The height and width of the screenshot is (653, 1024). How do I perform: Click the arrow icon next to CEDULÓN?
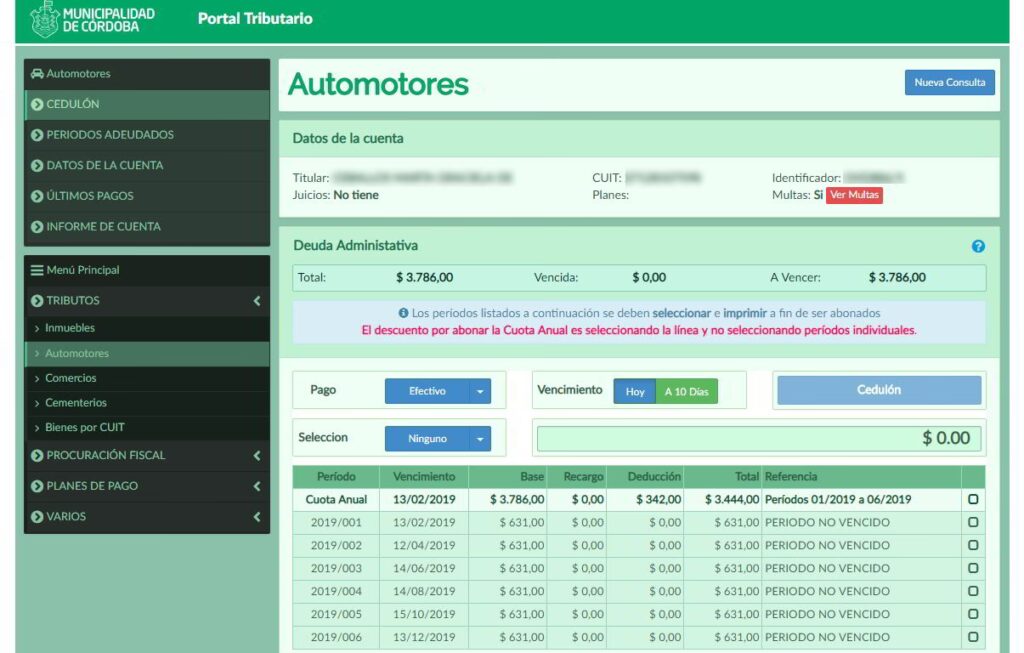click(37, 104)
